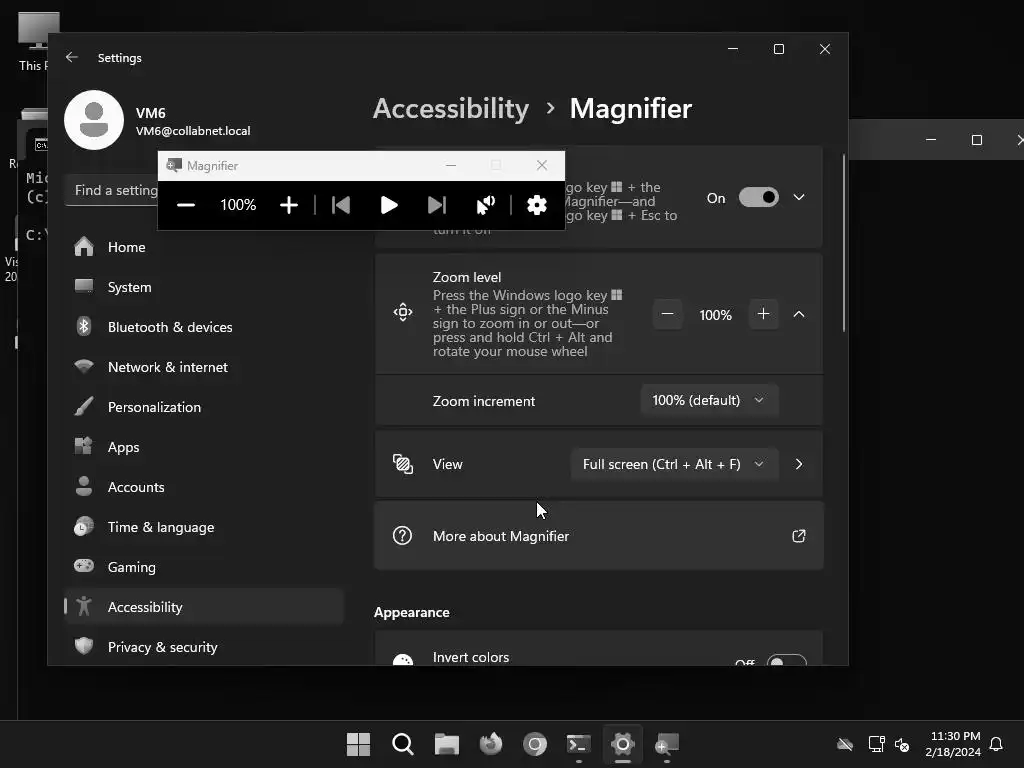1024x768 pixels.
Task: Click the Magnifier toolbar title bar icon
Action: click(174, 165)
